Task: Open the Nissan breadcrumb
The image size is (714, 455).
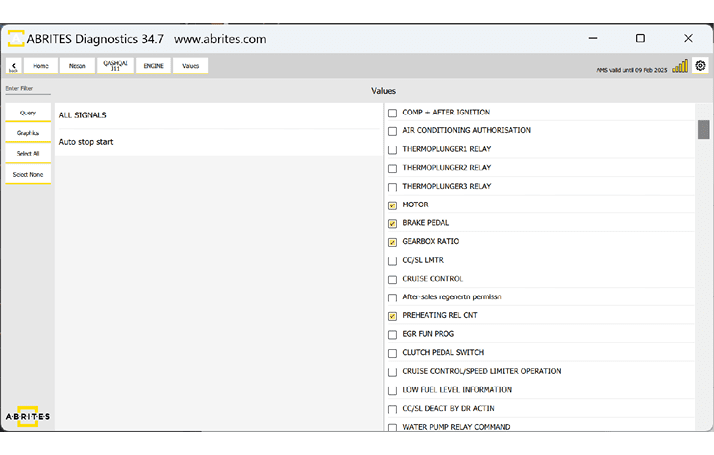Action: click(77, 66)
